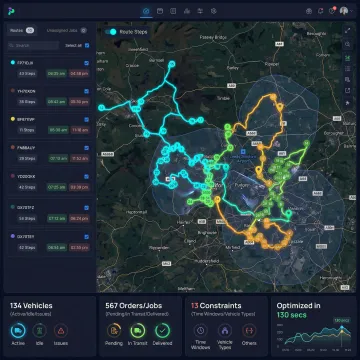
Task: Click the 13 Constraints heading
Action: (216, 306)
